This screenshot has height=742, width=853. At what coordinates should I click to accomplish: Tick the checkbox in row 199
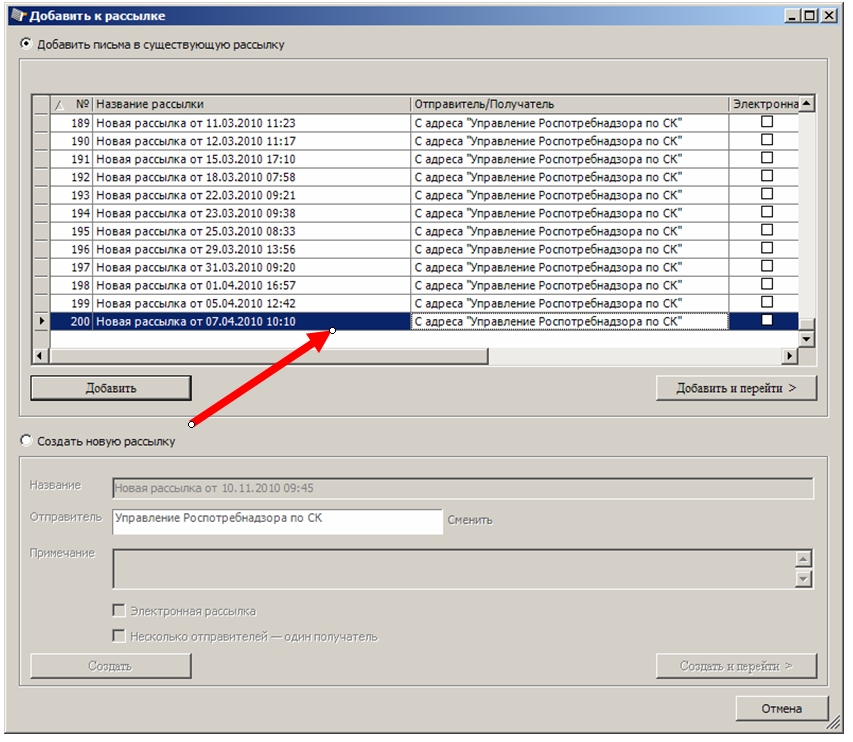[767, 302]
